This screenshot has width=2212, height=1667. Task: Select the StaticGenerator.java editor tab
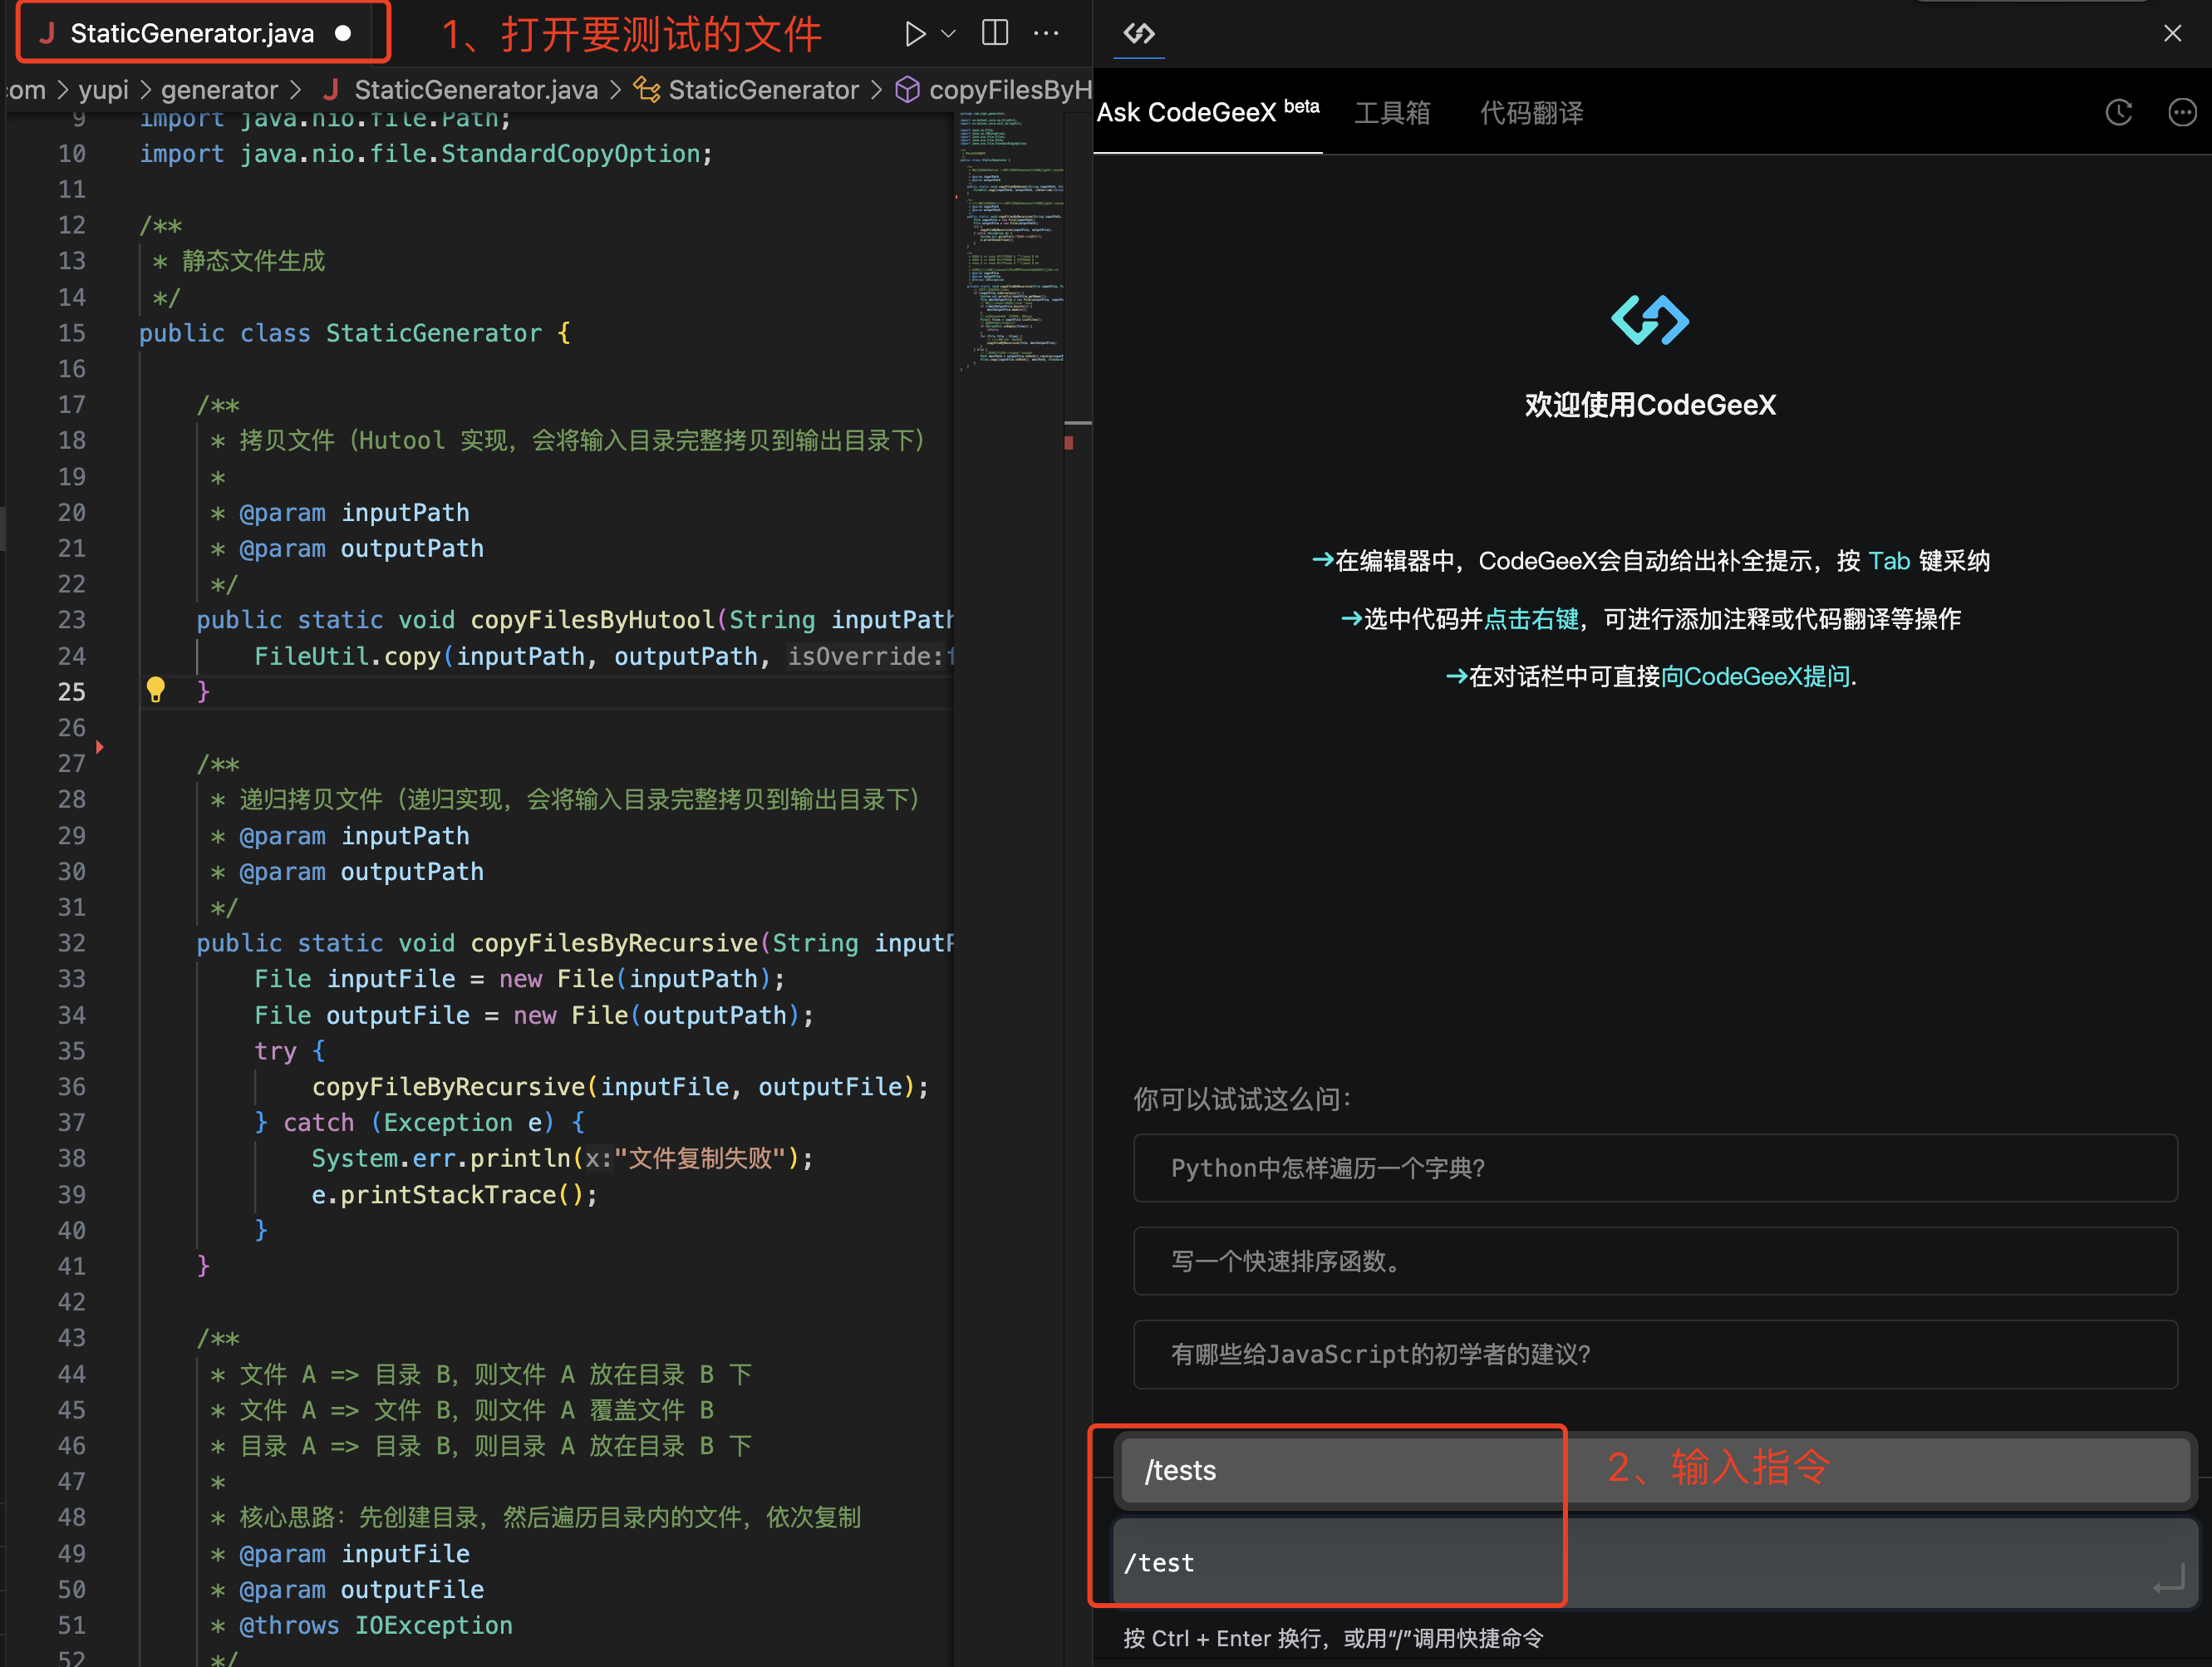coord(192,34)
